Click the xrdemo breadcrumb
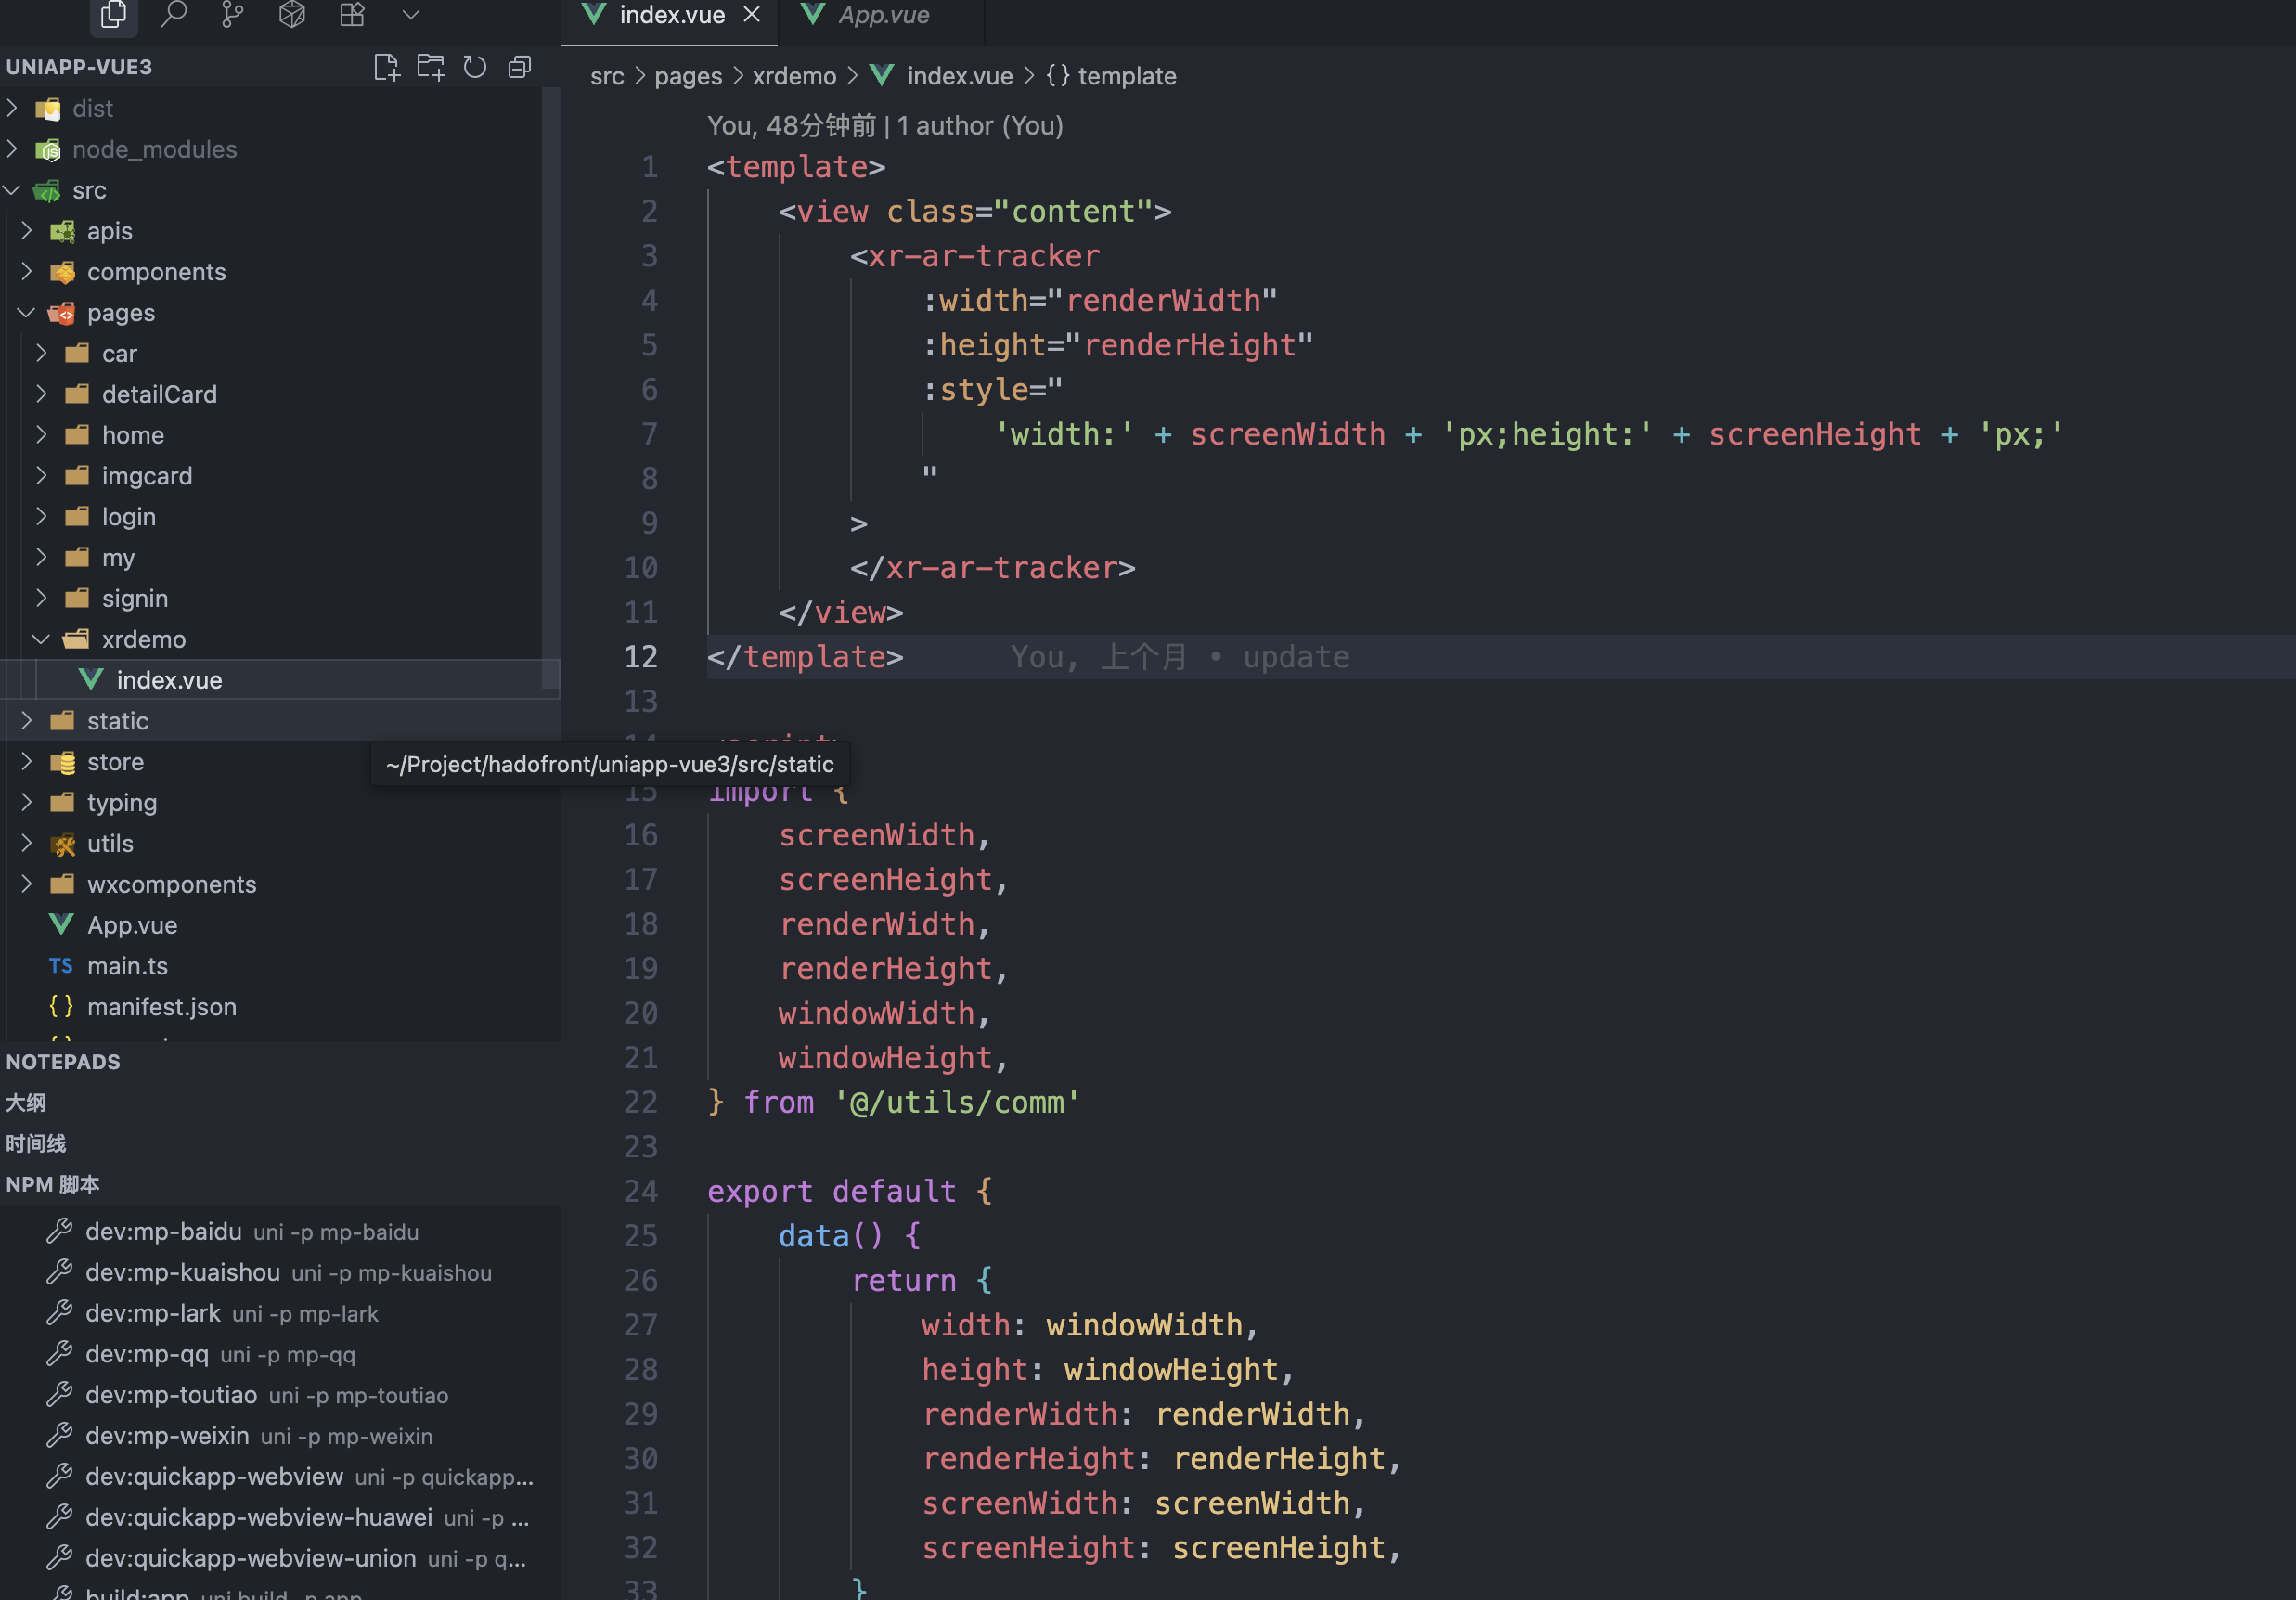This screenshot has height=1600, width=2296. click(794, 76)
